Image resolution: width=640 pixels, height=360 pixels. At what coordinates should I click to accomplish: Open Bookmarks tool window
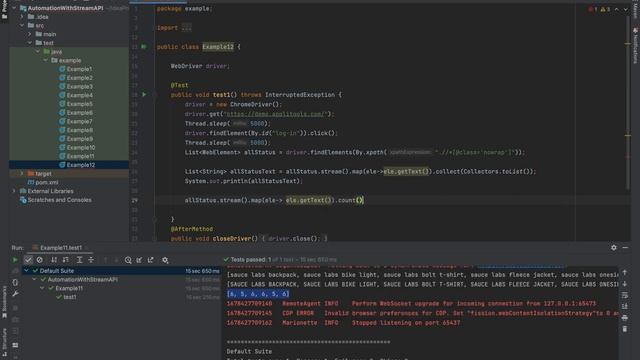coord(4,302)
